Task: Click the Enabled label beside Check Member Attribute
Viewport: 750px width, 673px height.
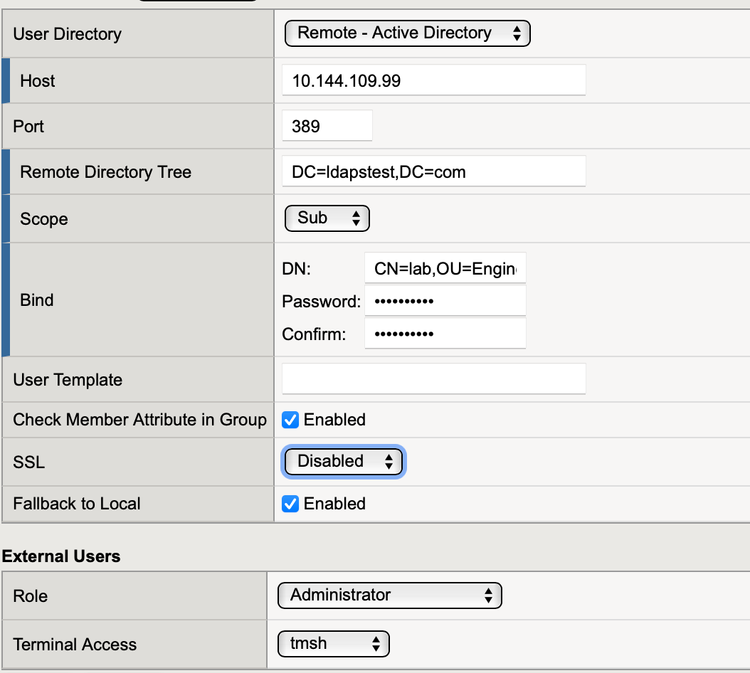Action: click(335, 420)
